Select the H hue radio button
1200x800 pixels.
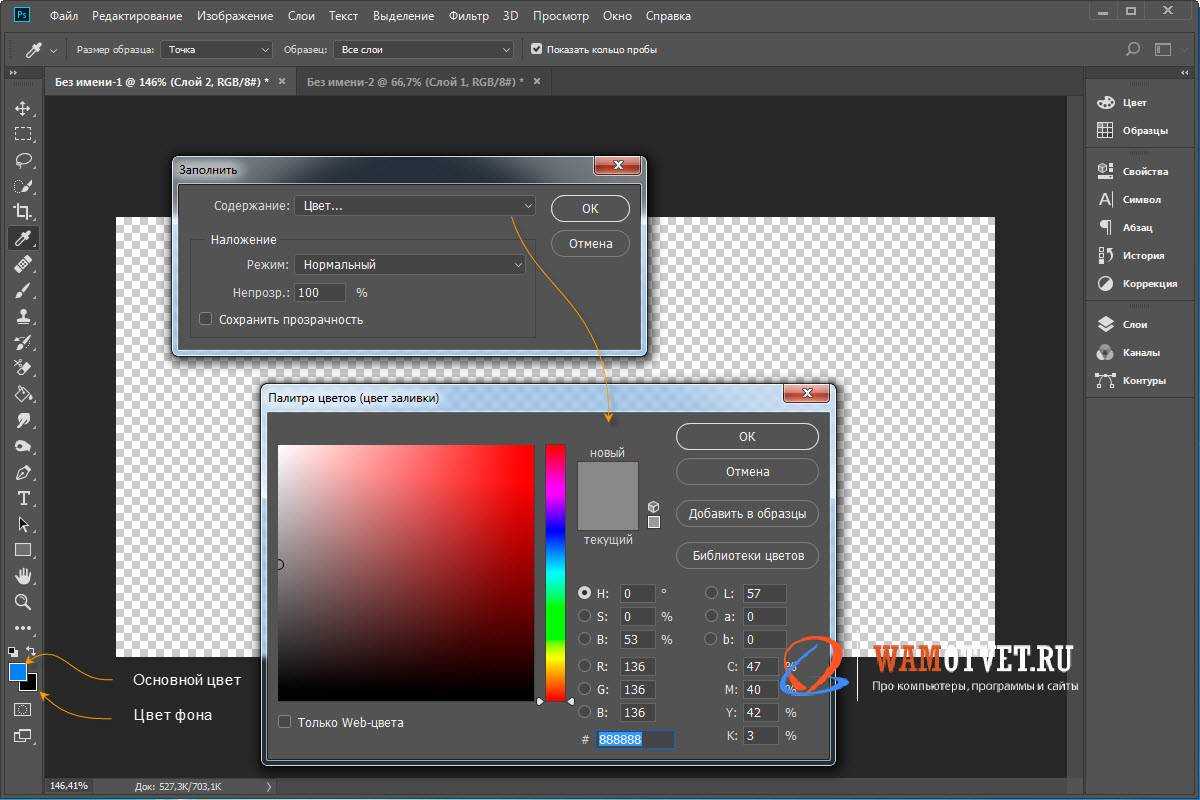(x=585, y=593)
